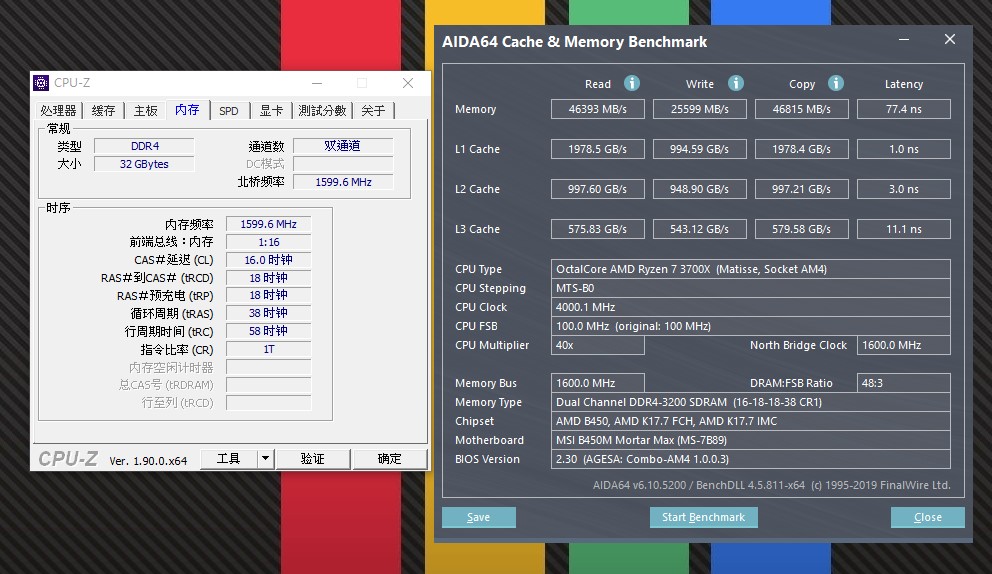Open the 測試分數 tab in CPU-Z
This screenshot has height=574, width=992.
click(323, 111)
